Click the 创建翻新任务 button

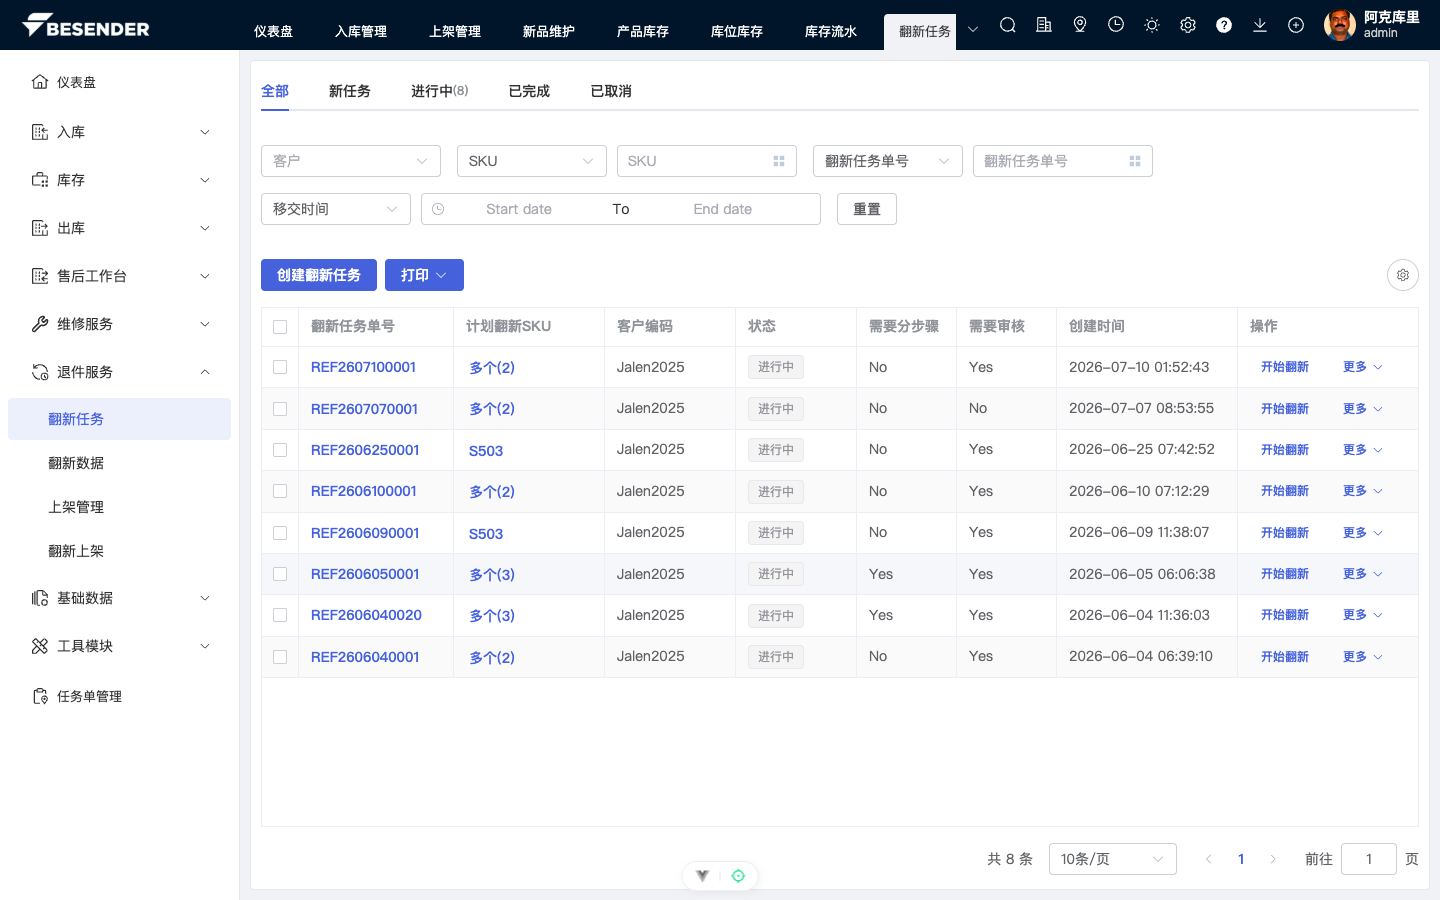(319, 275)
